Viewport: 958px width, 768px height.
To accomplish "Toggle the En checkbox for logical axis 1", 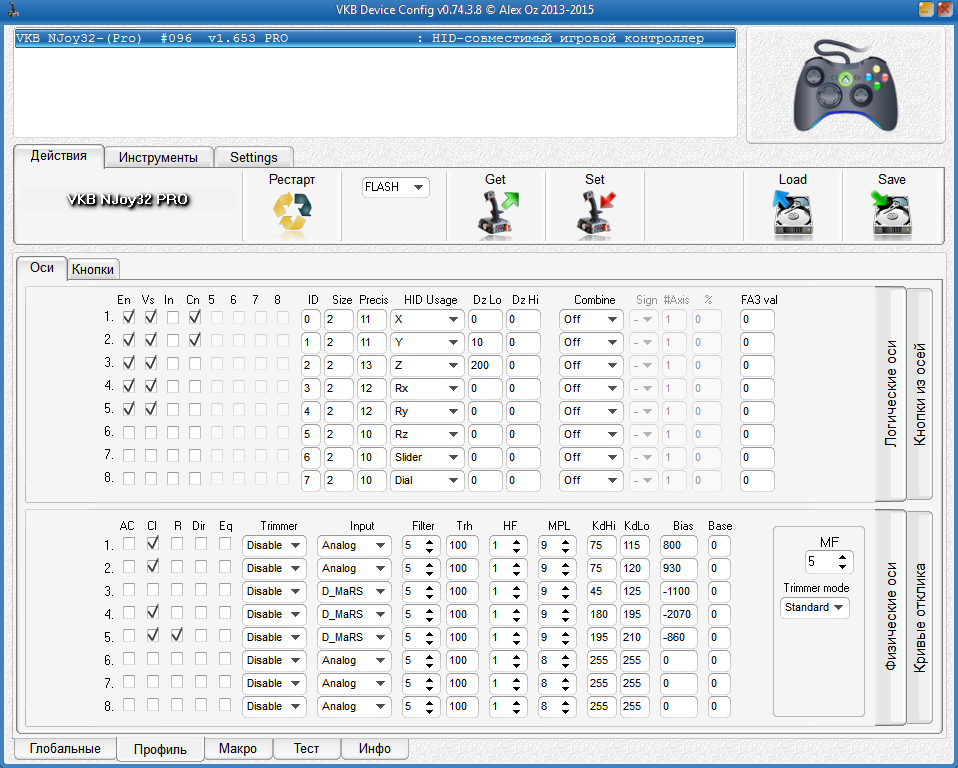I will pos(129,317).
